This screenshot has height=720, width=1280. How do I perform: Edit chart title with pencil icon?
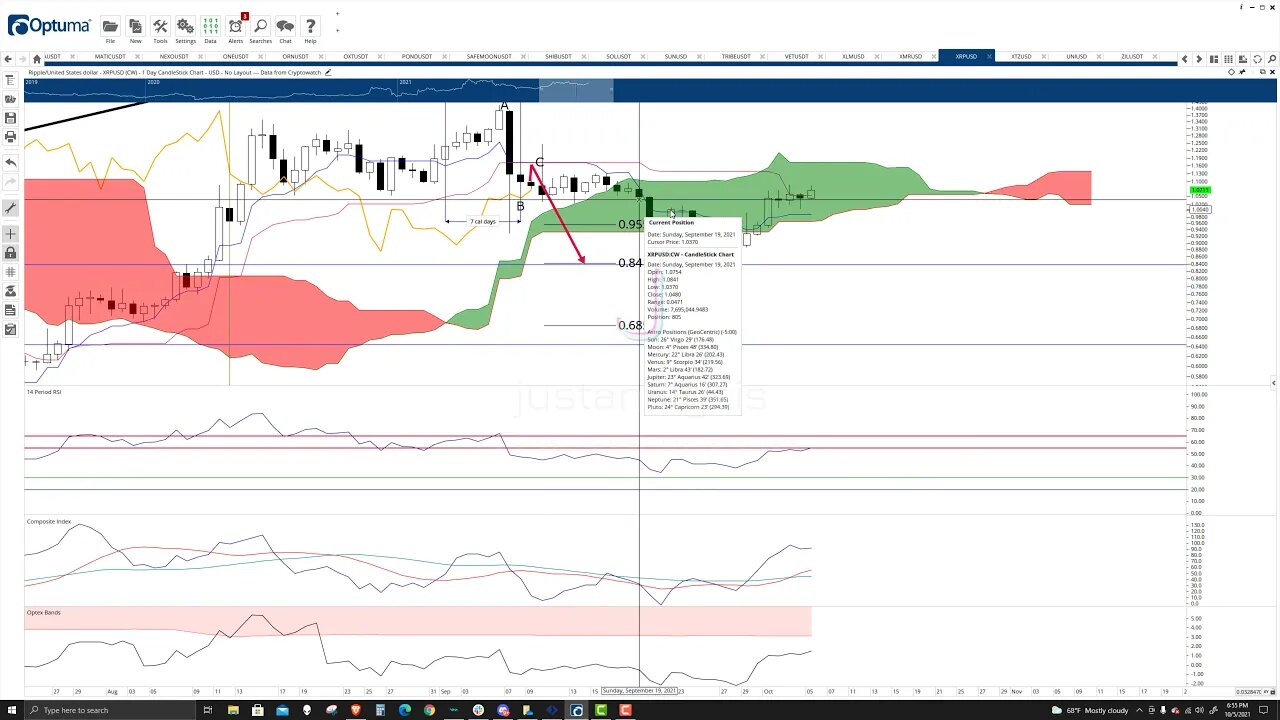328,72
